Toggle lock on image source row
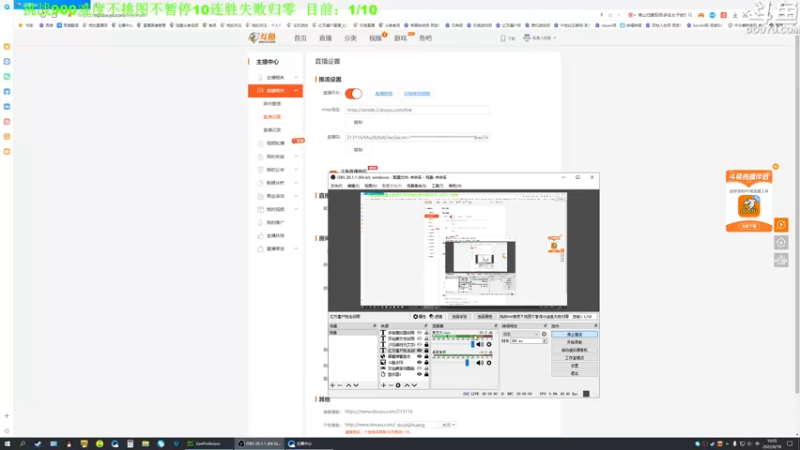 point(427,362)
